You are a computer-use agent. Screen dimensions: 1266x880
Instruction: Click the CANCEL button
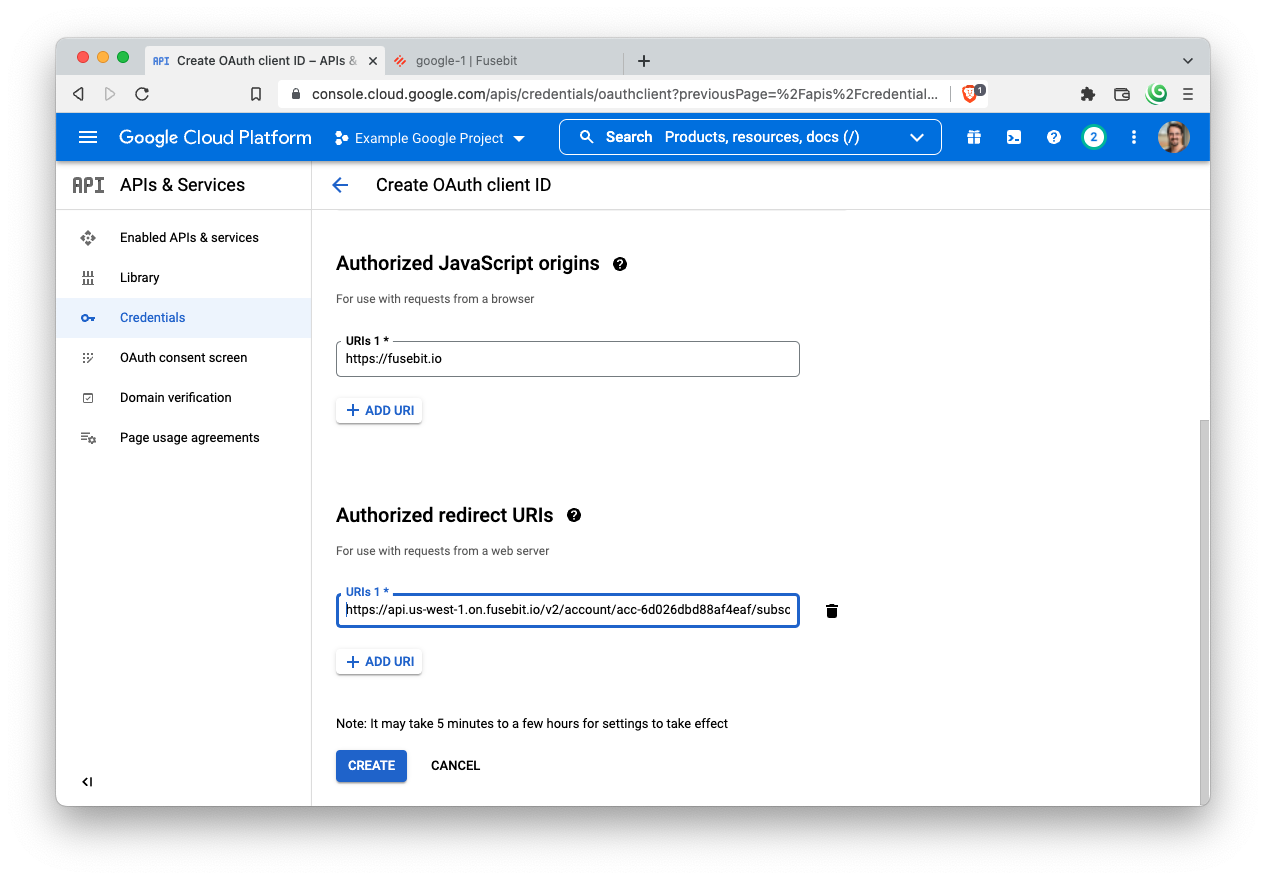click(x=455, y=766)
